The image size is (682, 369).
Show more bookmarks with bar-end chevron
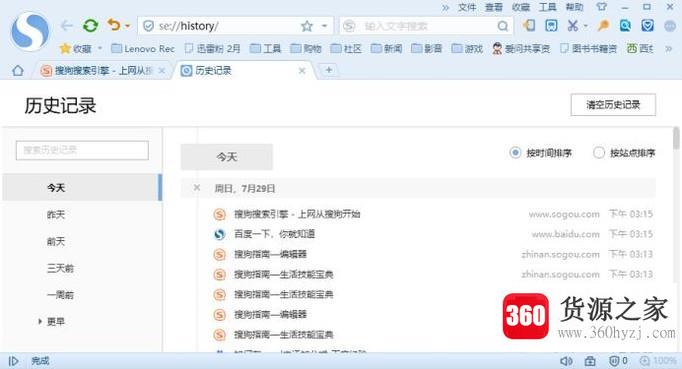(x=669, y=49)
